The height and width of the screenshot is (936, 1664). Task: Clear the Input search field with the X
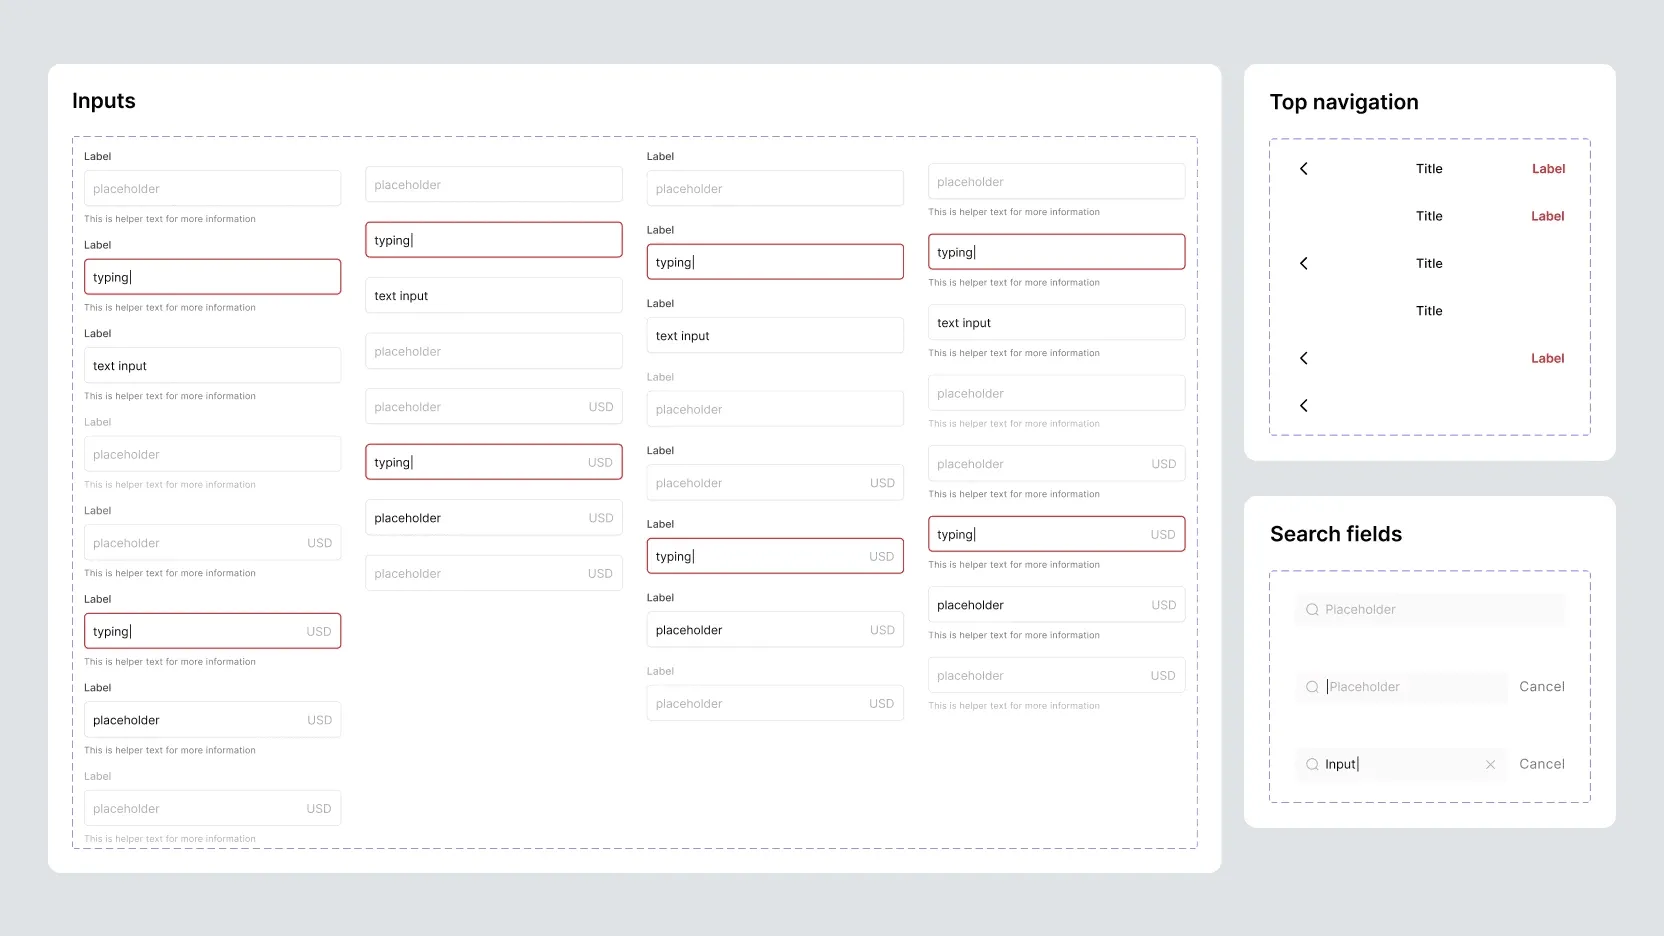point(1490,764)
